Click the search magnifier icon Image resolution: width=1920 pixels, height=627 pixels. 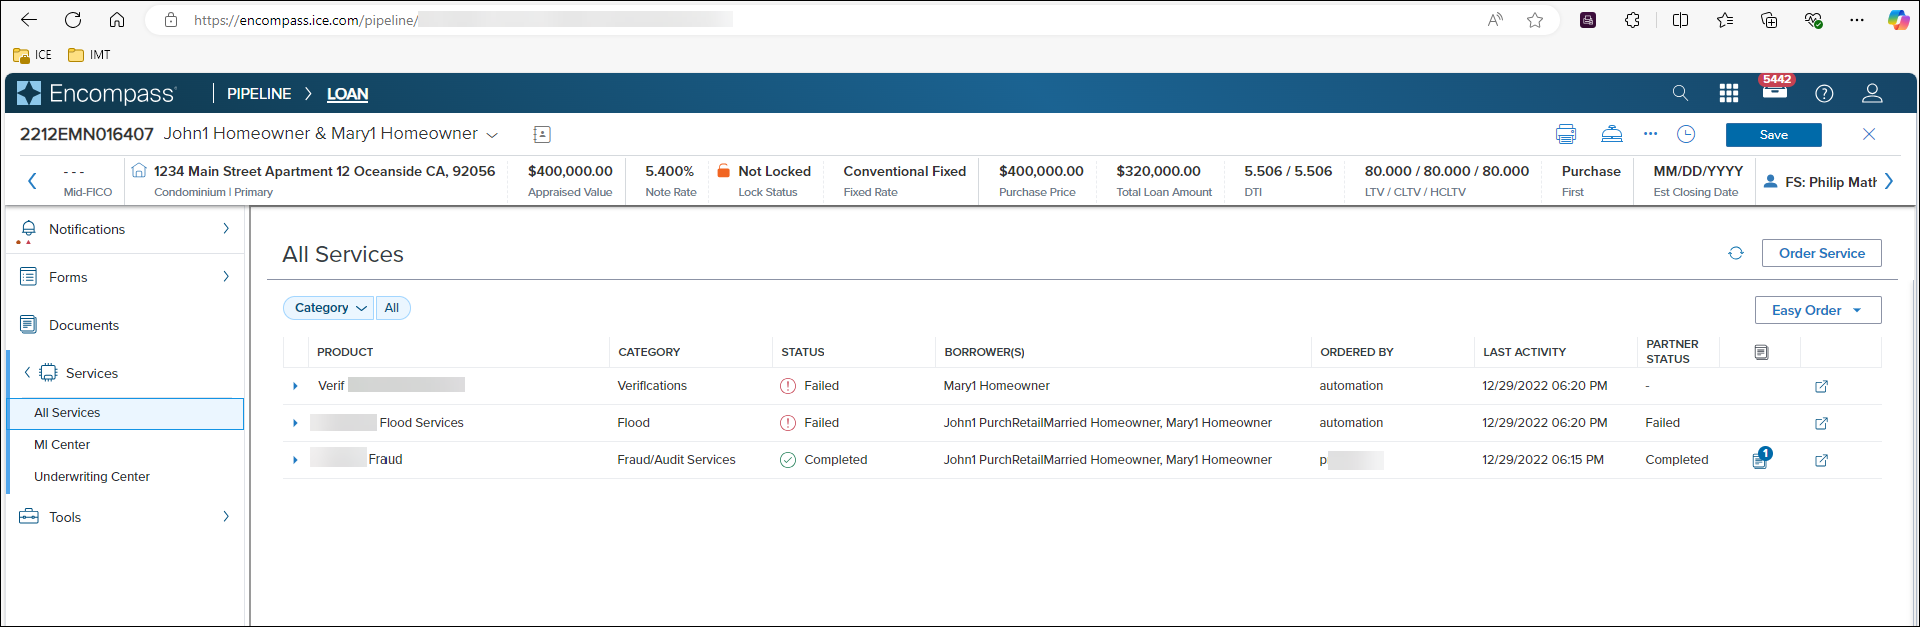click(1680, 93)
